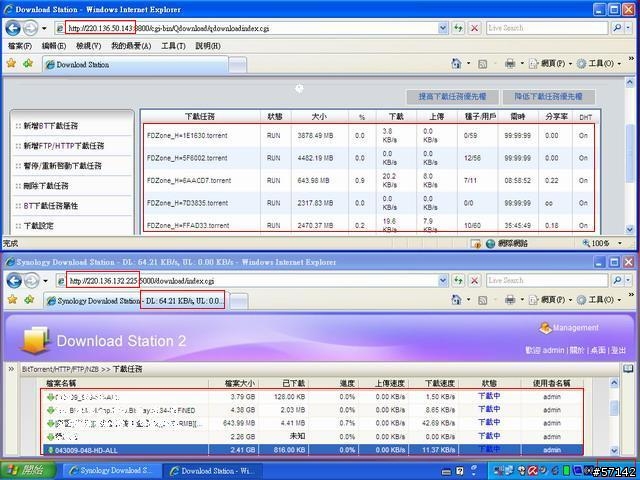Click 降低下載任務優先權 button
640x480 pixels.
(x=548, y=97)
